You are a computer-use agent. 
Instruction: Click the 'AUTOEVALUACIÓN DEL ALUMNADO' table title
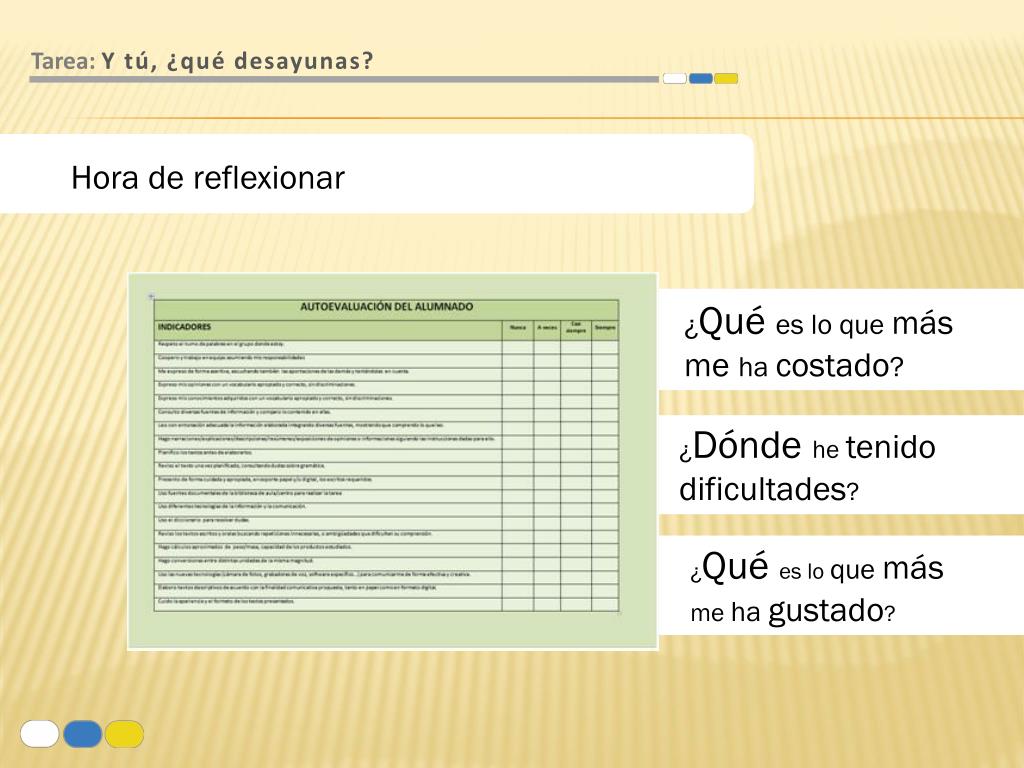(x=386, y=306)
